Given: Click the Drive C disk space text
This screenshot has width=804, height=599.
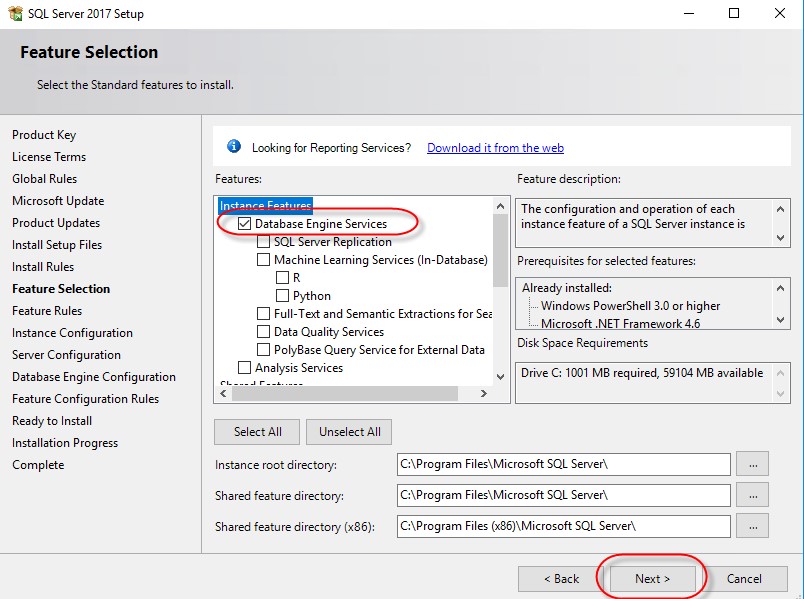Looking at the screenshot, I should (x=642, y=373).
